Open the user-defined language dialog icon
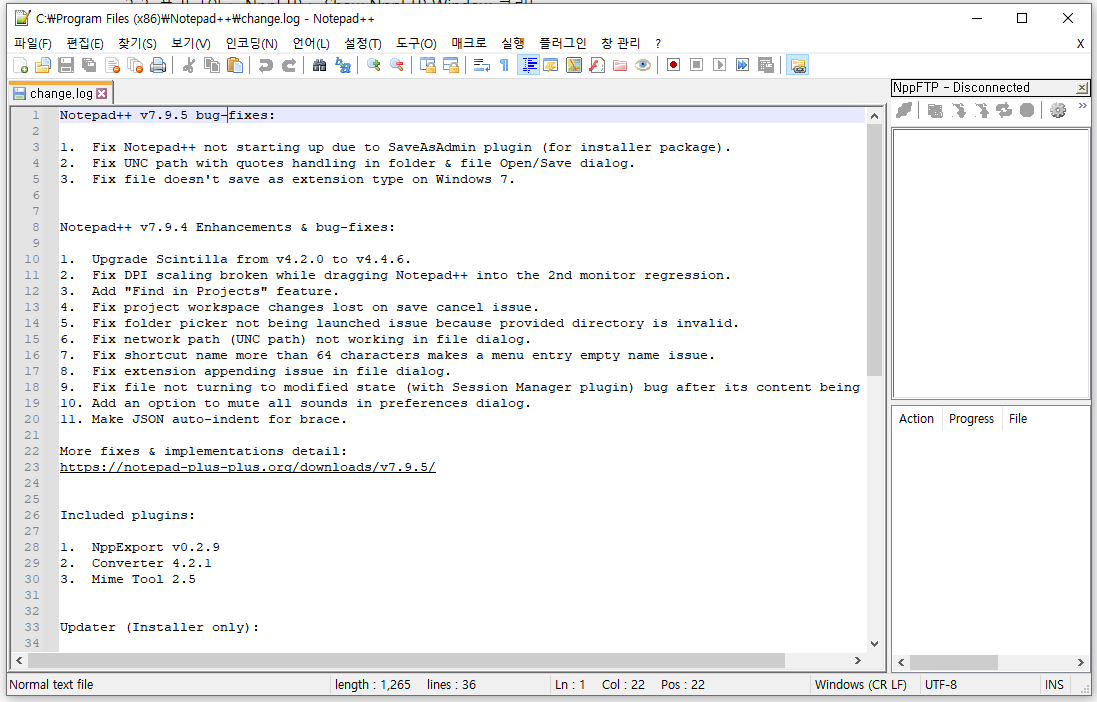The height and width of the screenshot is (702, 1097). coord(551,66)
